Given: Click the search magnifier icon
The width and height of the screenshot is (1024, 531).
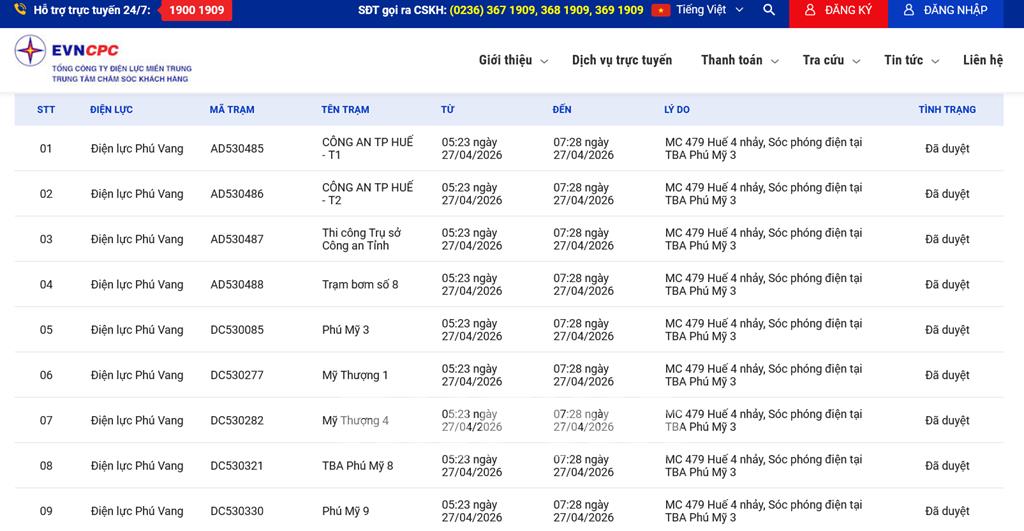Looking at the screenshot, I should (768, 10).
